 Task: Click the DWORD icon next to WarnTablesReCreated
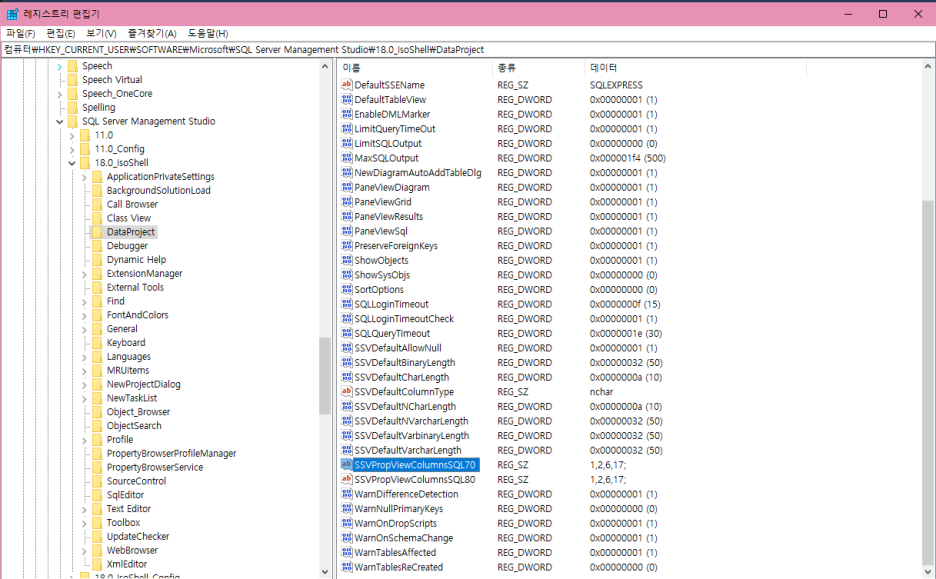pos(346,567)
